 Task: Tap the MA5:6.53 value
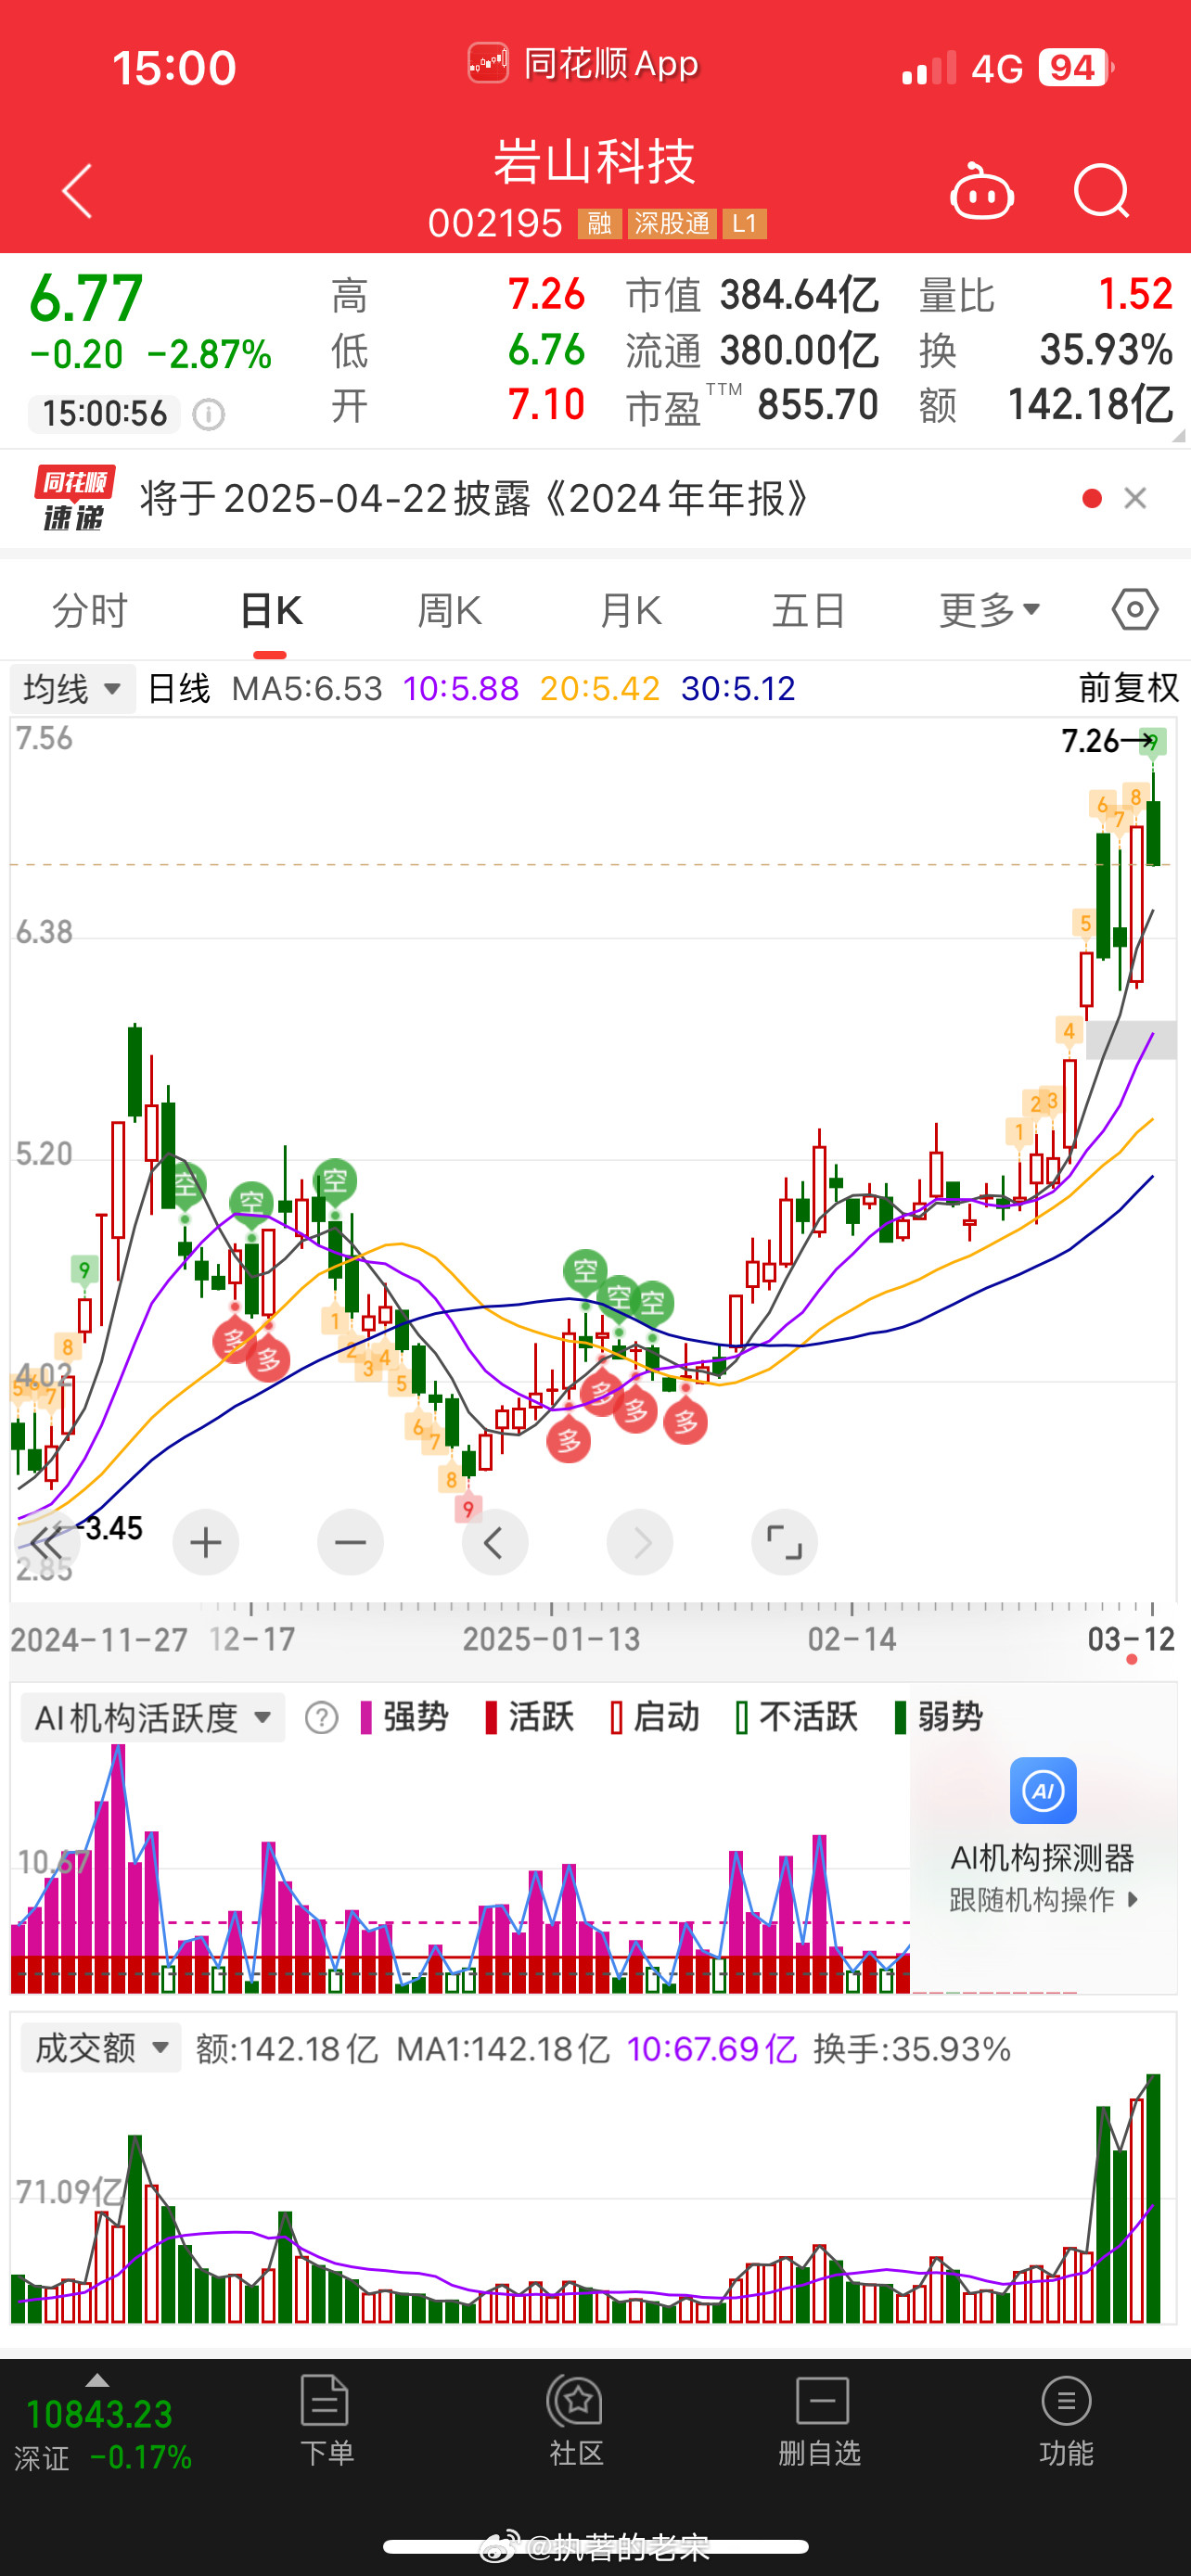[x=307, y=688]
